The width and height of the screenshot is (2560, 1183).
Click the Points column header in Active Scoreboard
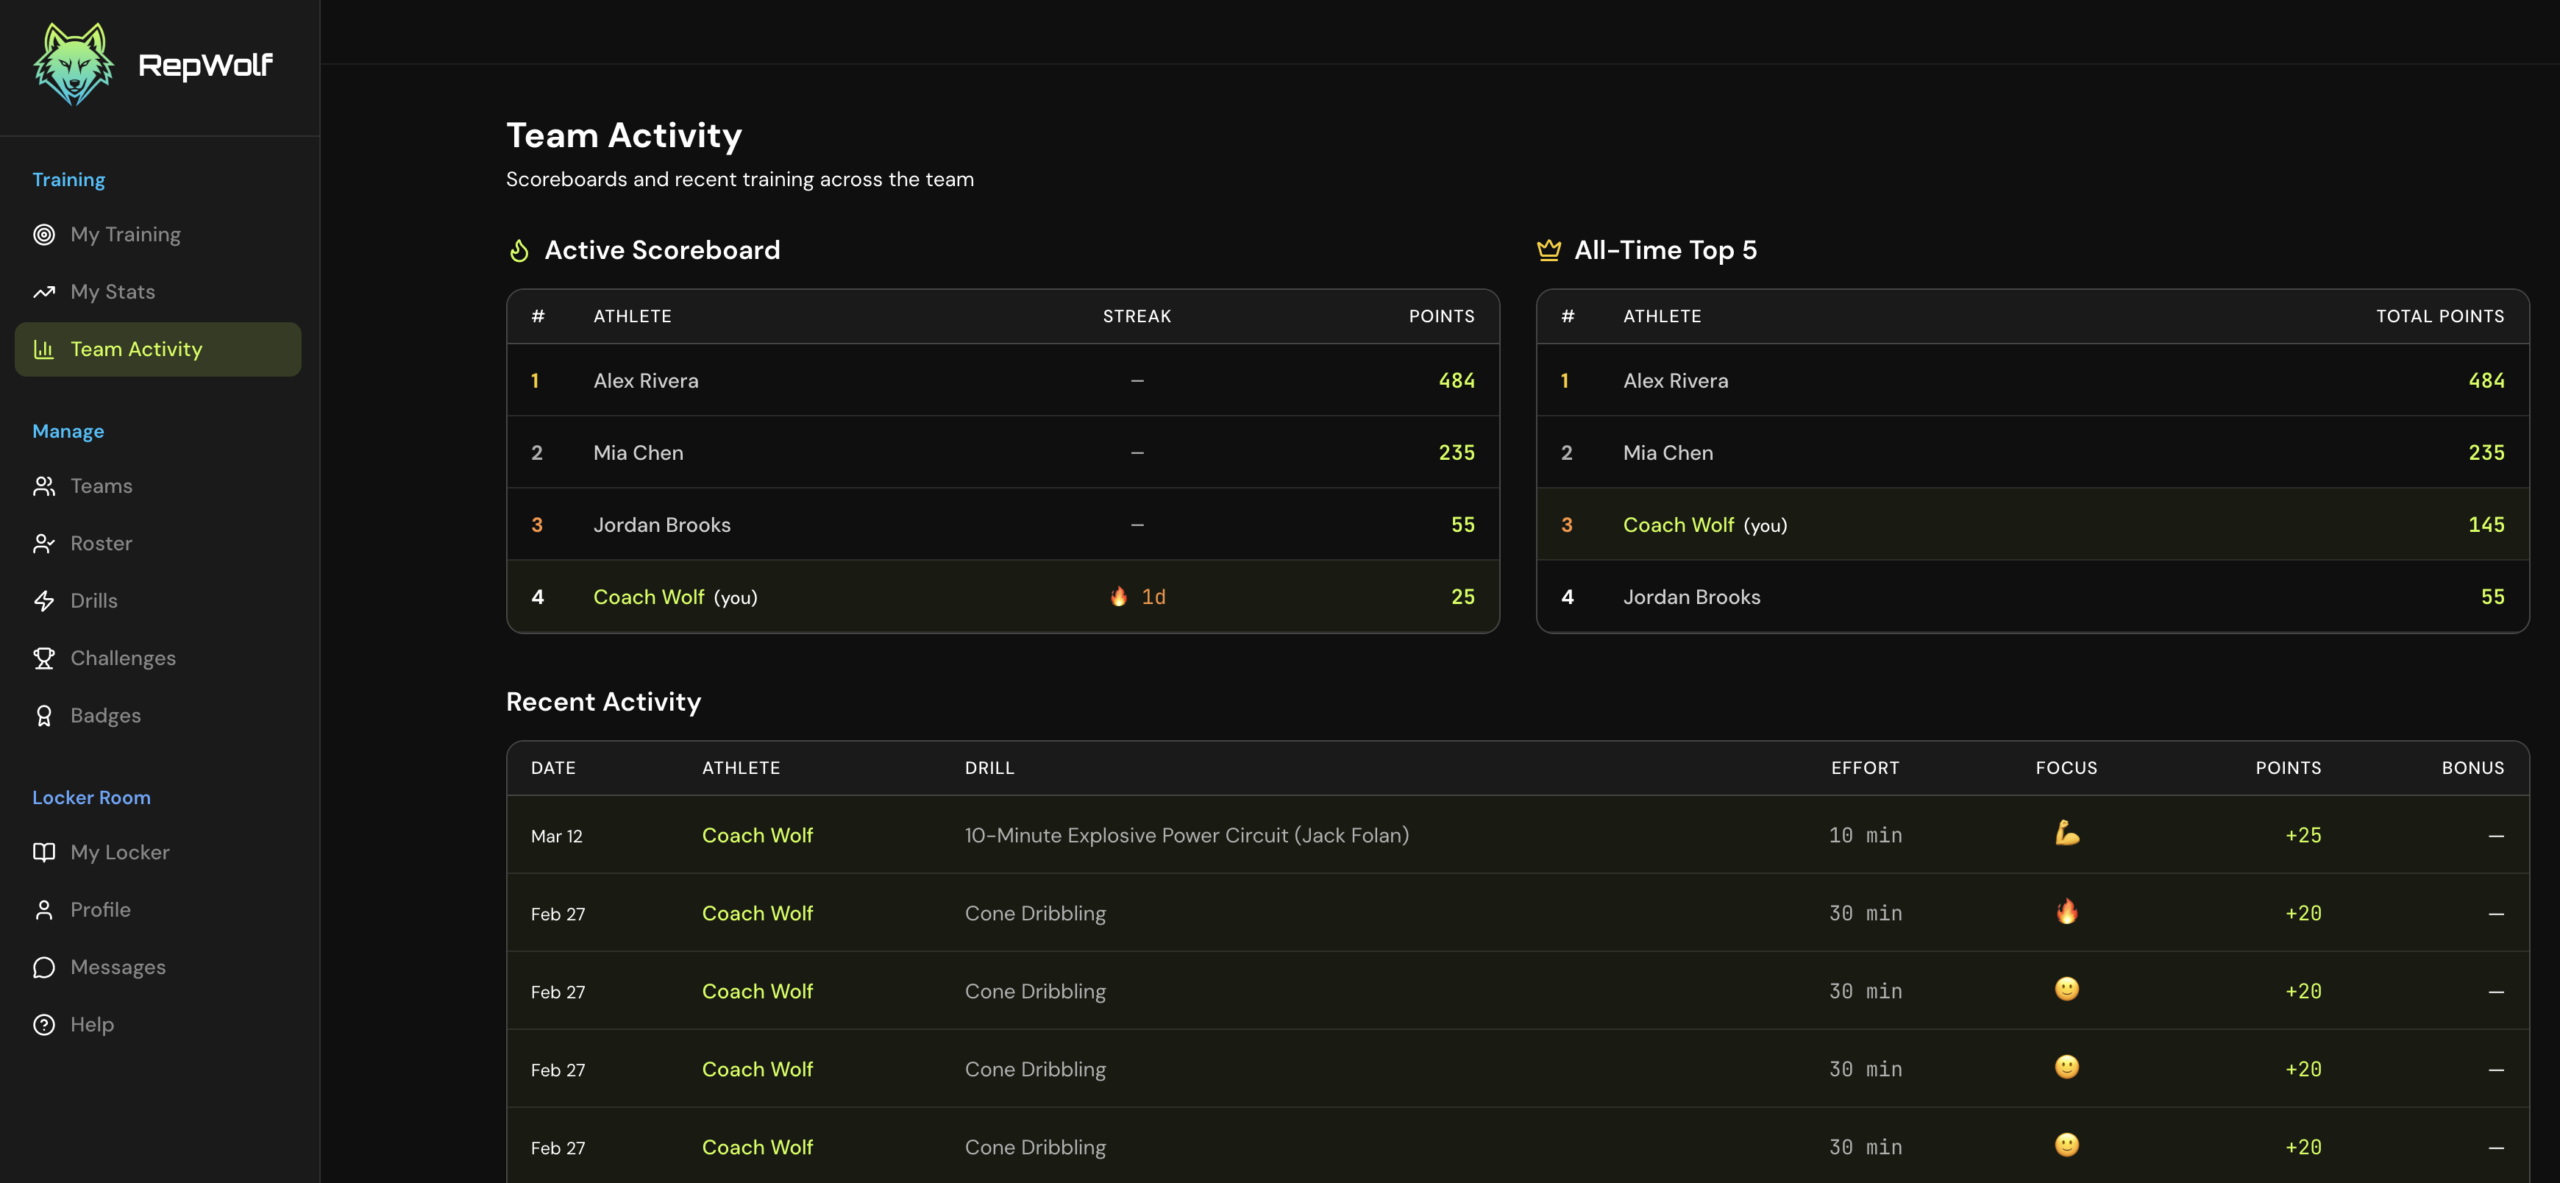(x=1441, y=316)
